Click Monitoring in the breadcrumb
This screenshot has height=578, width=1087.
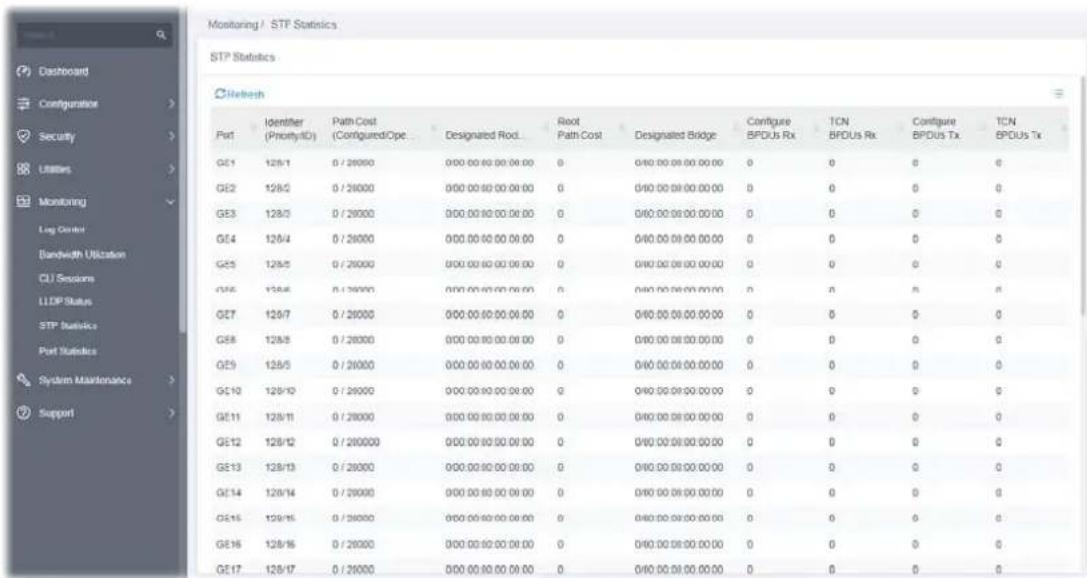coord(232,24)
